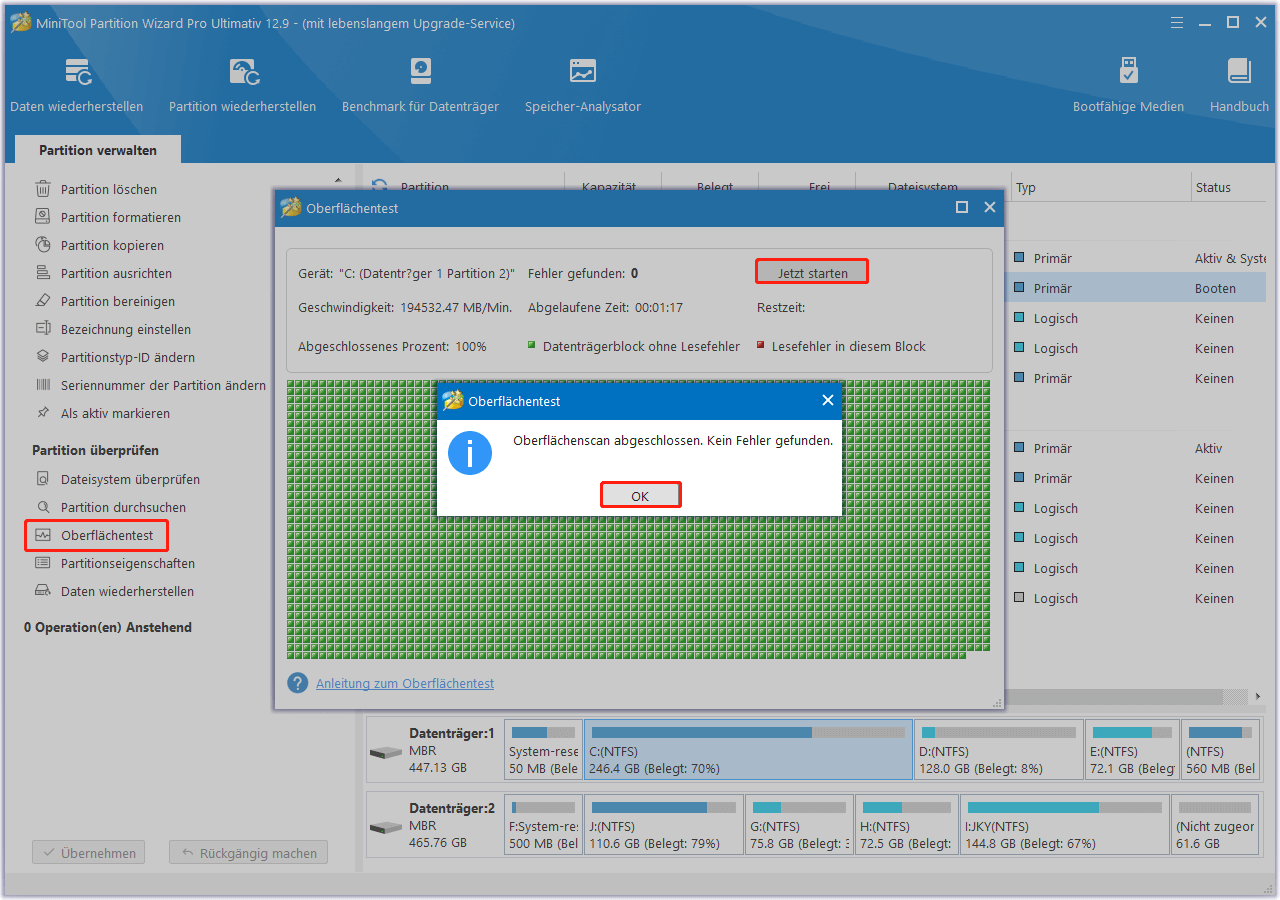Click the Datenträger:2 disk icon
1280x900 pixels.
385,828
